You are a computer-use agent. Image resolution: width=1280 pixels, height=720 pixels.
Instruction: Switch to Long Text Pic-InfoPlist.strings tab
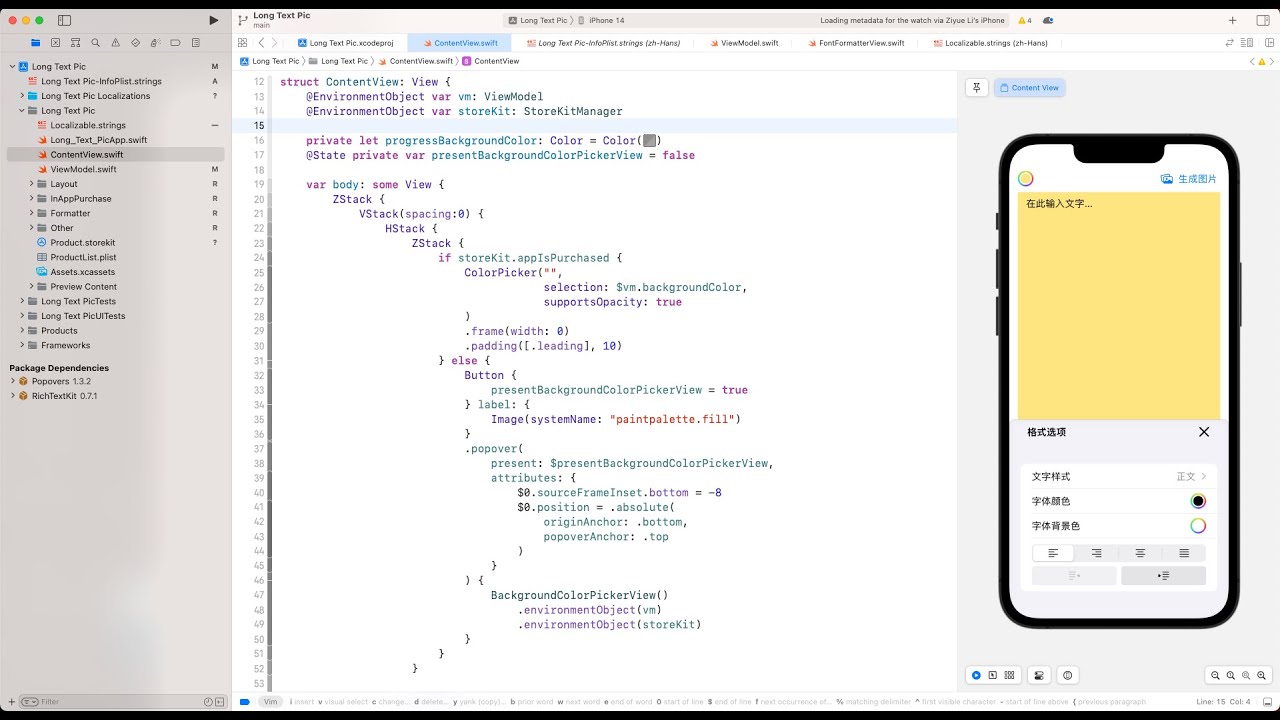coord(604,43)
